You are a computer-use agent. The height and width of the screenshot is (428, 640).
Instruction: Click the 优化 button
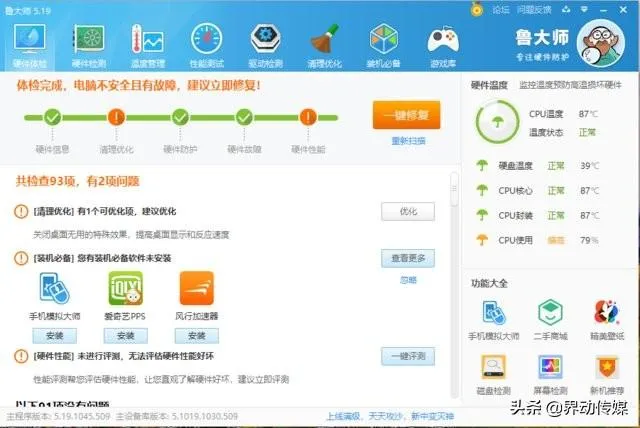click(408, 211)
